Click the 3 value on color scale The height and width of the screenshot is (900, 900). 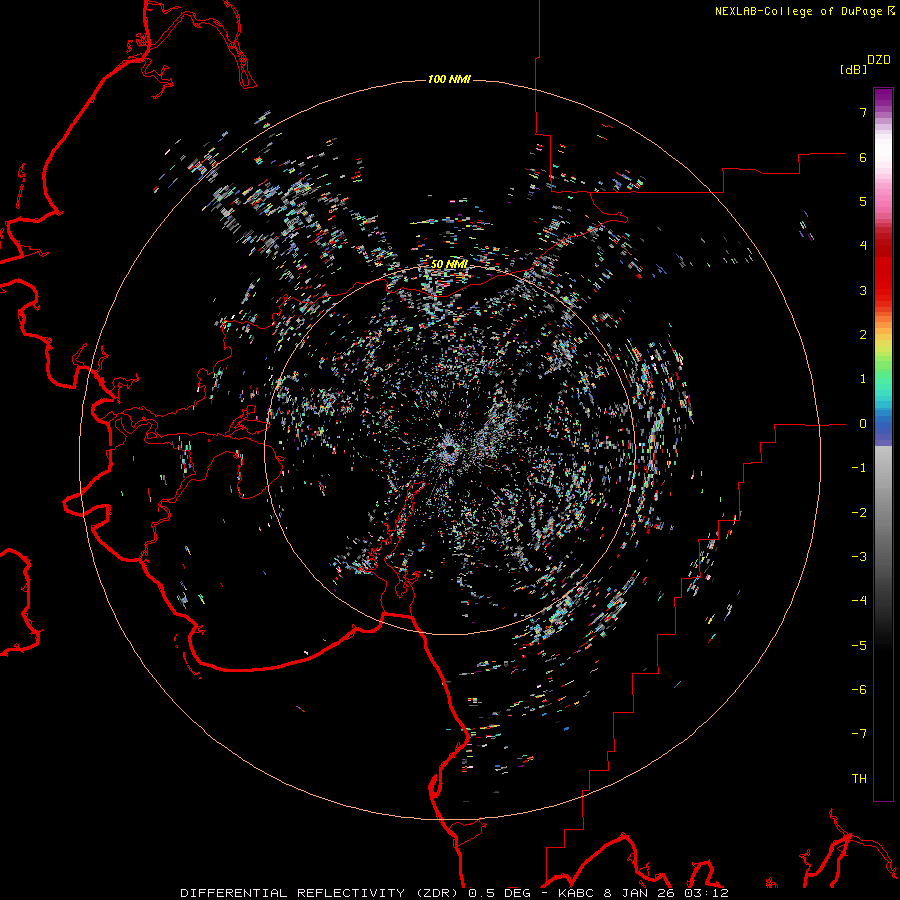[863, 290]
